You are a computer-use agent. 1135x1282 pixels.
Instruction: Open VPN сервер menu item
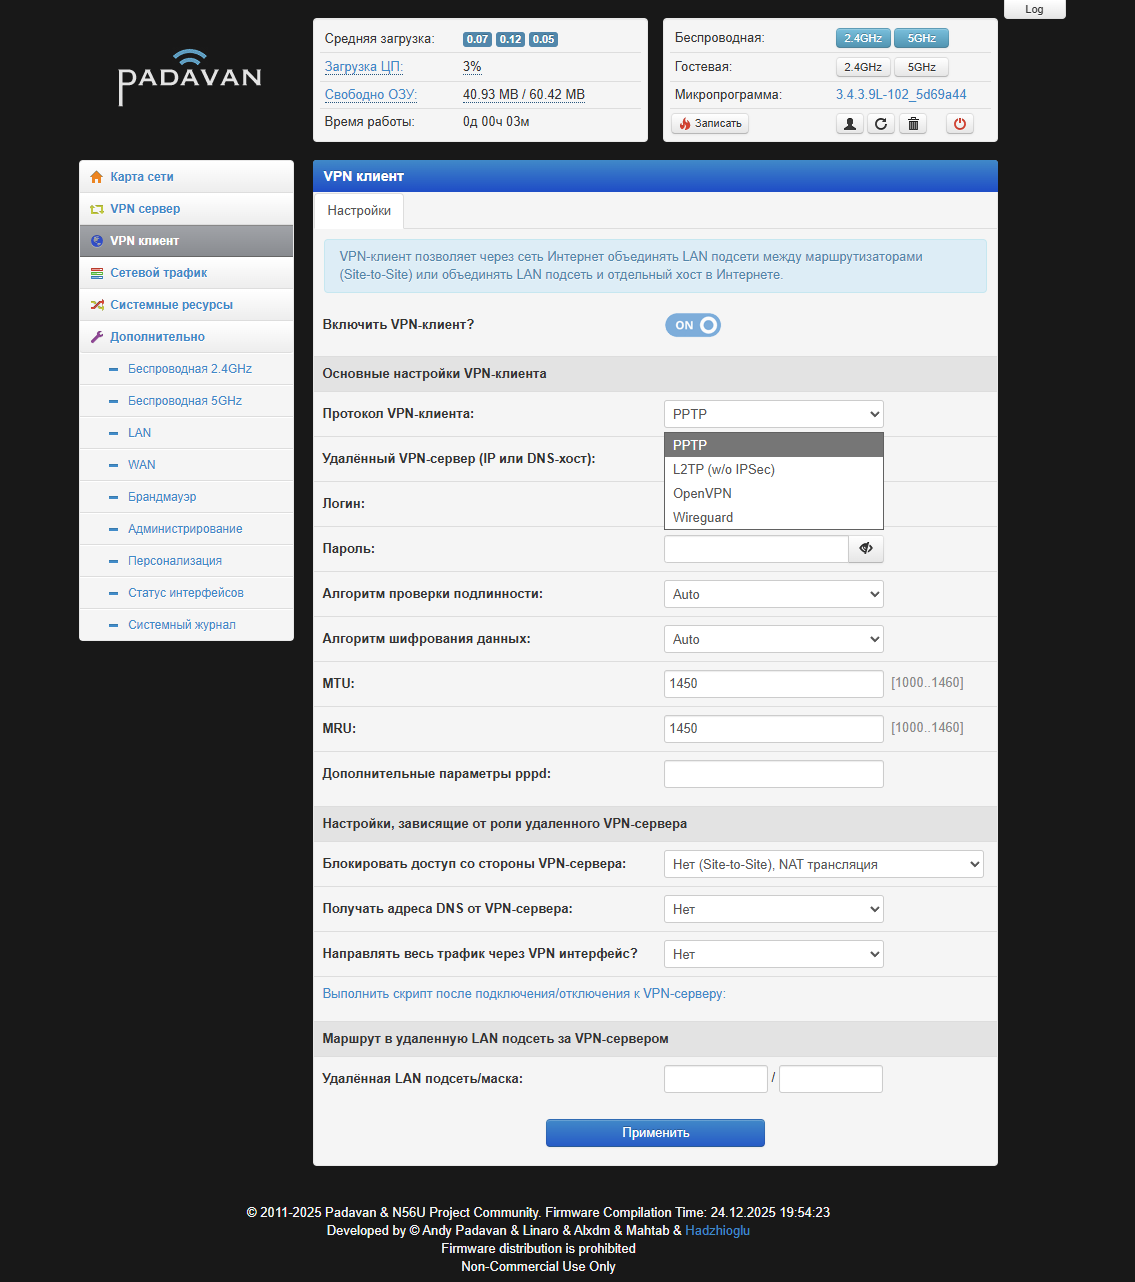click(x=145, y=209)
